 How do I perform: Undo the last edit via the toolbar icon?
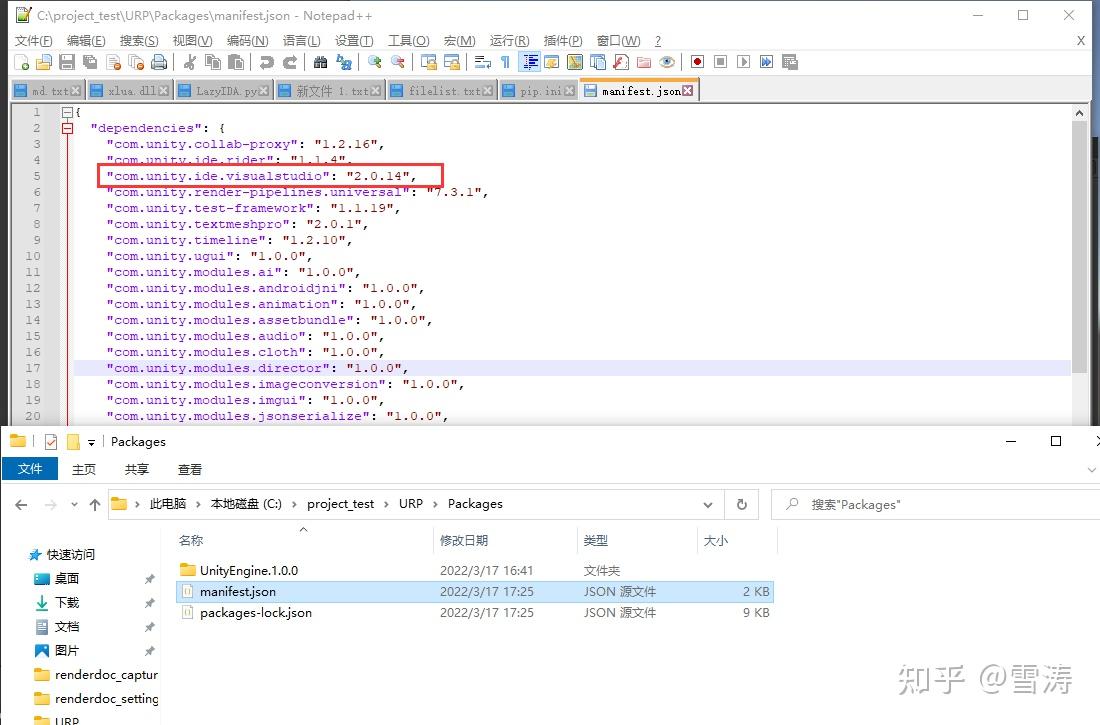pyautogui.click(x=267, y=62)
